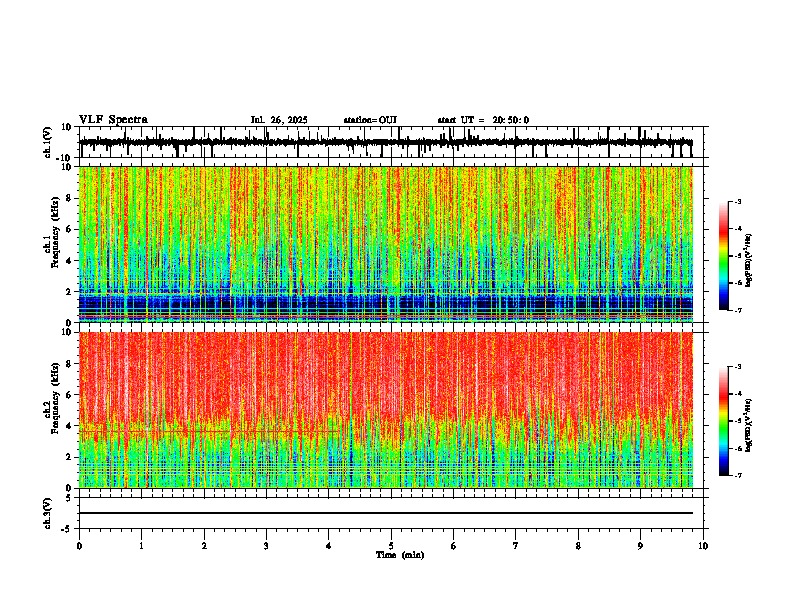Viewport: 792px width, 612px height.
Task: Click the "ch.3(V)" axis label
Action: pos(48,513)
